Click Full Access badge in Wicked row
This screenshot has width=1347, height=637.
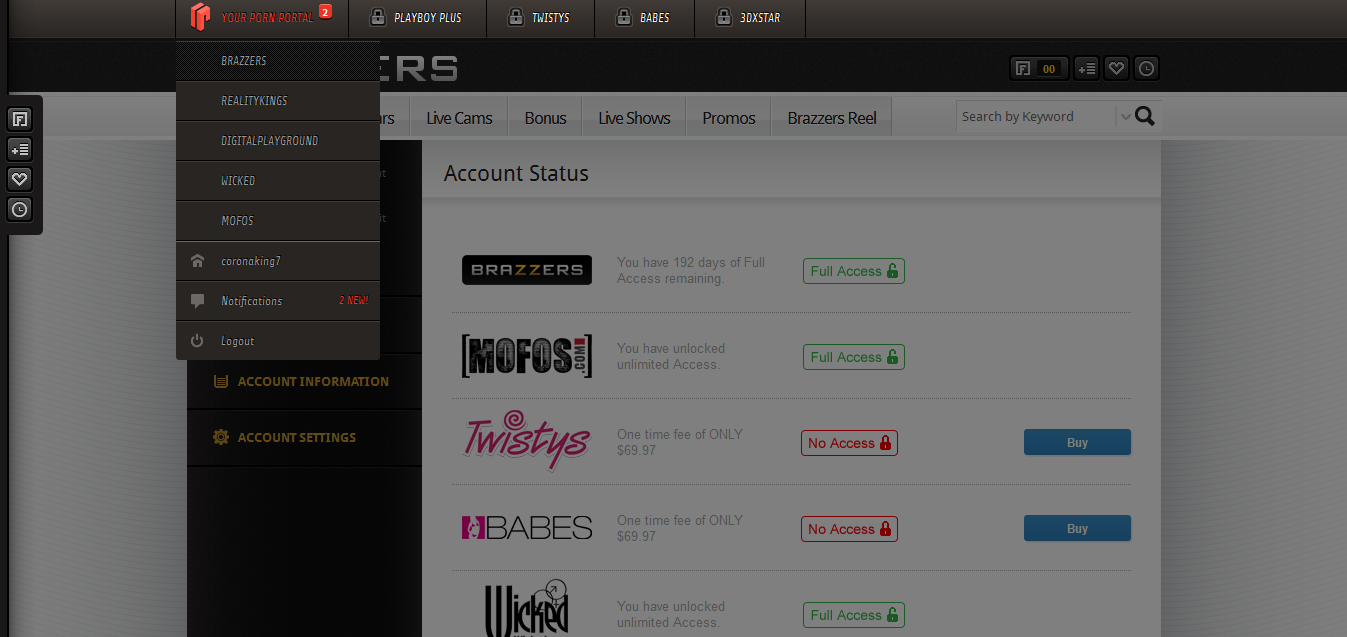854,615
